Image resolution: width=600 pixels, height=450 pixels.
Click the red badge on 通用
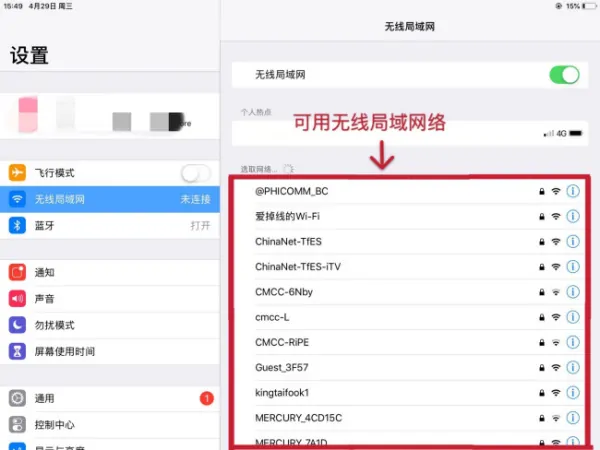(207, 398)
